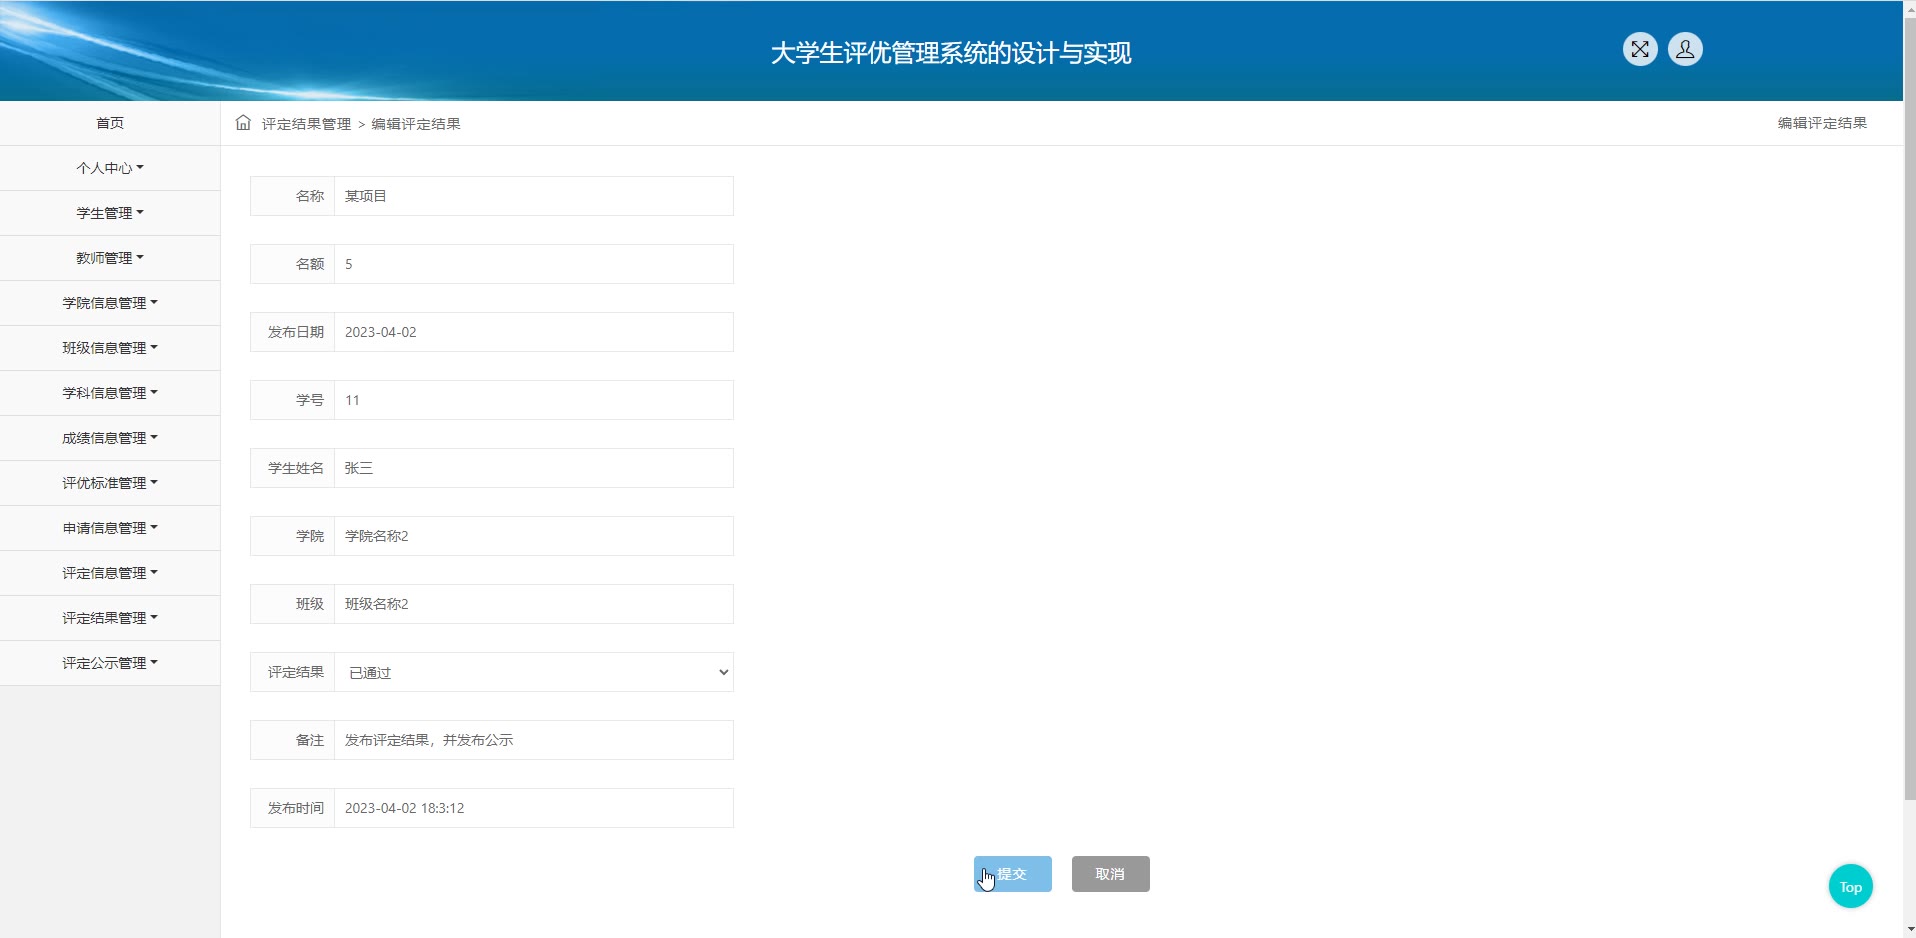Click the Top back-to-top button
Screen dimensions: 1916x938
[x=1851, y=886]
